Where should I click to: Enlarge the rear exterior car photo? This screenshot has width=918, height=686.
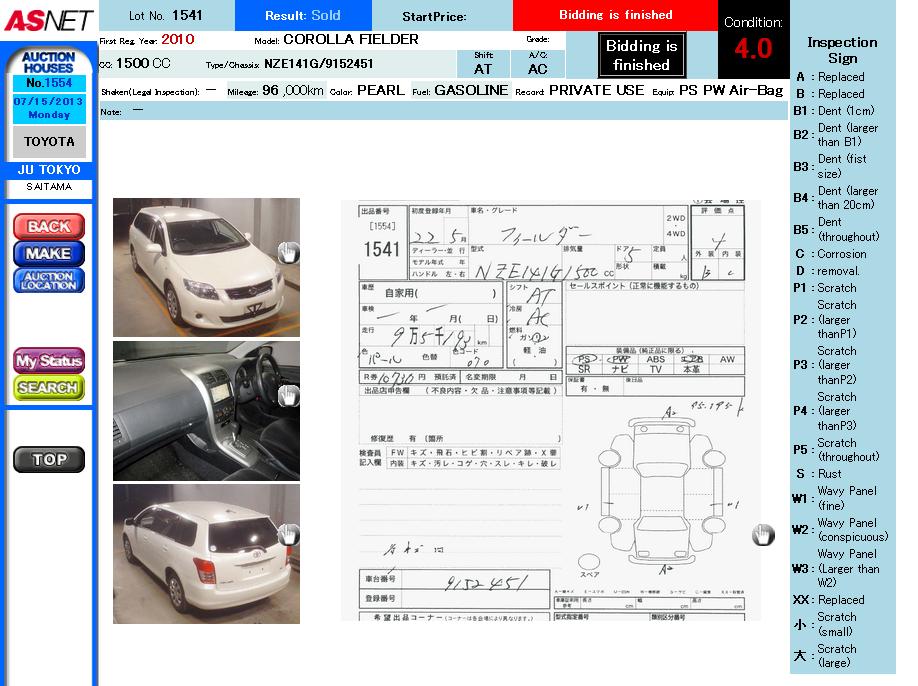coord(200,554)
